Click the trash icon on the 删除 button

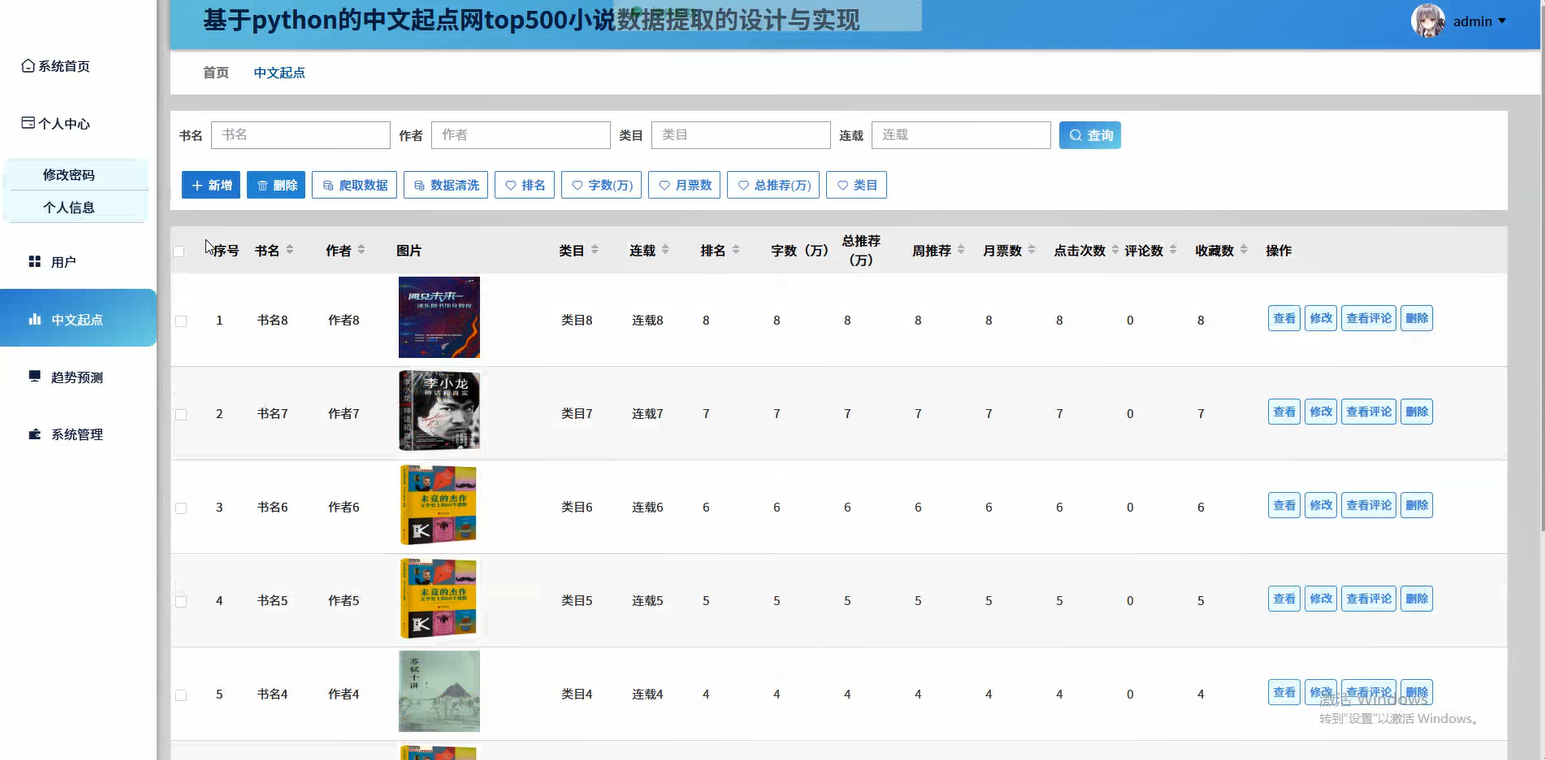click(262, 184)
